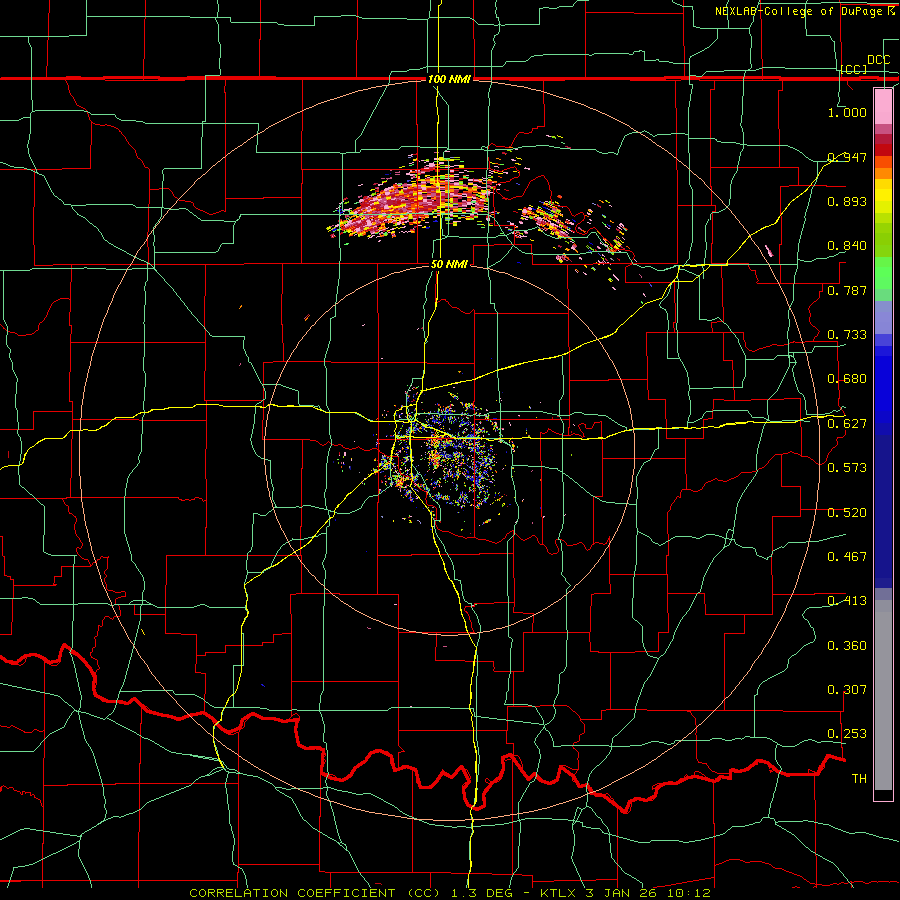
Task: Select the 0.893 scale value
Action: point(847,201)
